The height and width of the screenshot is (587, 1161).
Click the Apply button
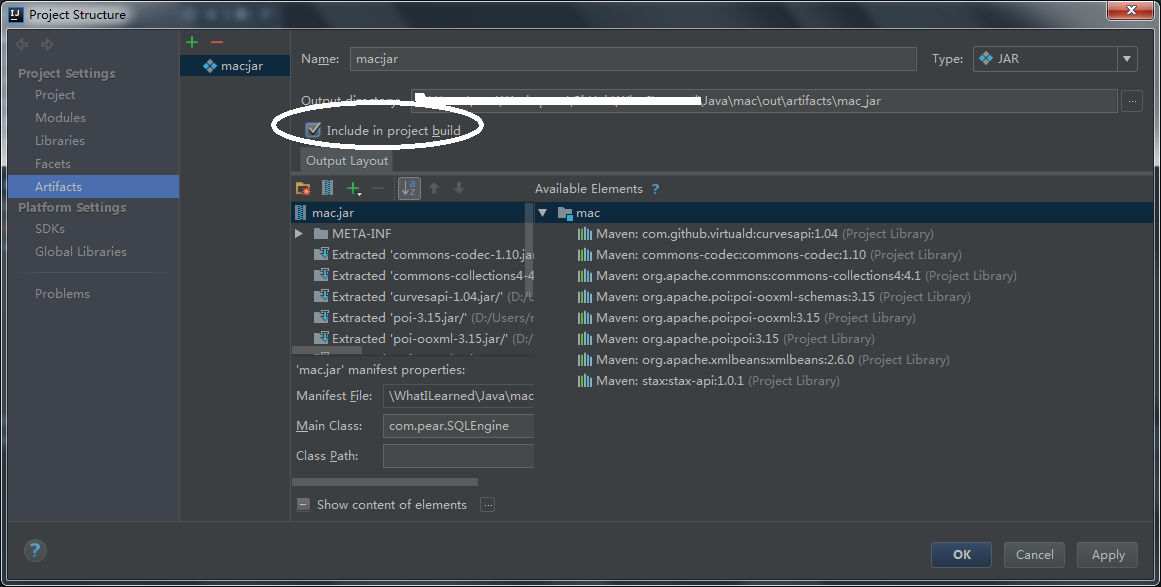[x=1108, y=554]
